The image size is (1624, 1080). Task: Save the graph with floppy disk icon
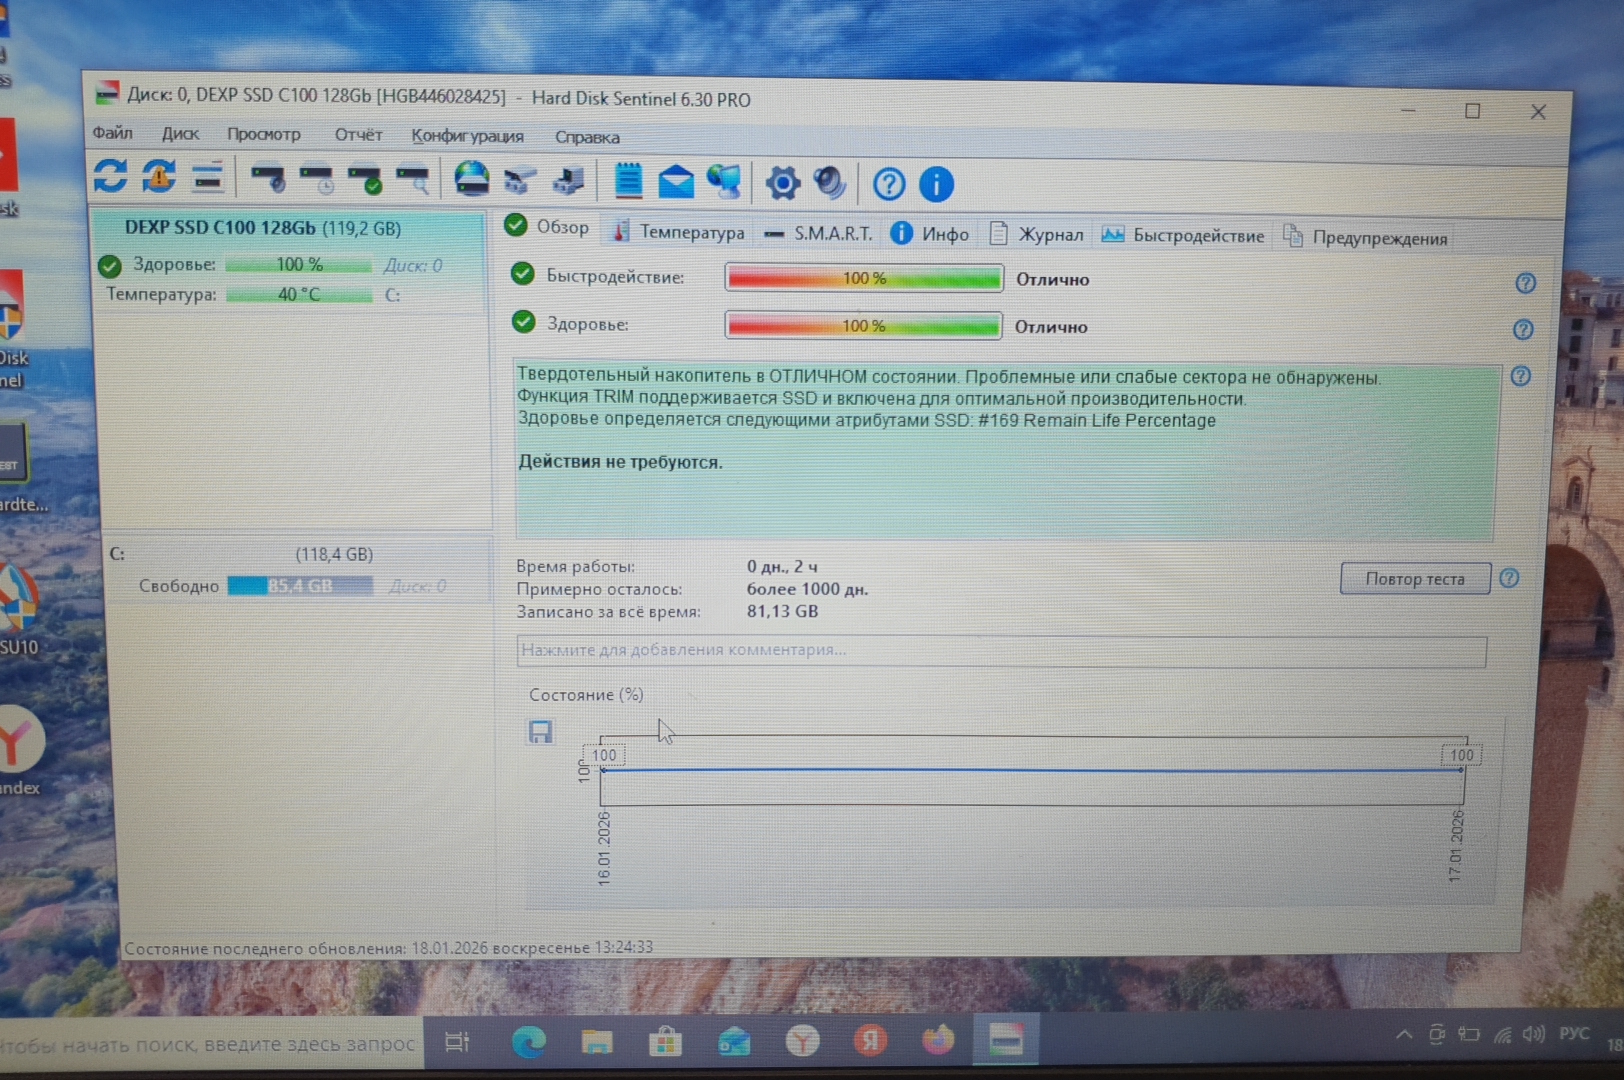tap(540, 732)
